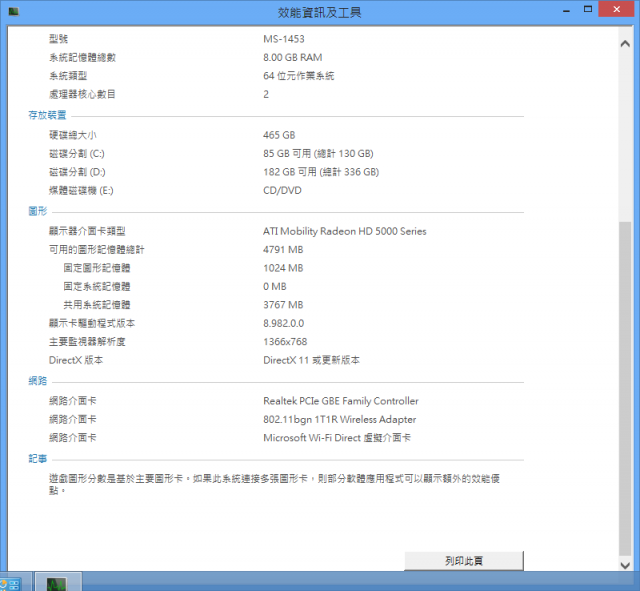Click the scrollbar up arrow
Viewport: 640px width, 591px height.
pyautogui.click(x=625, y=44)
